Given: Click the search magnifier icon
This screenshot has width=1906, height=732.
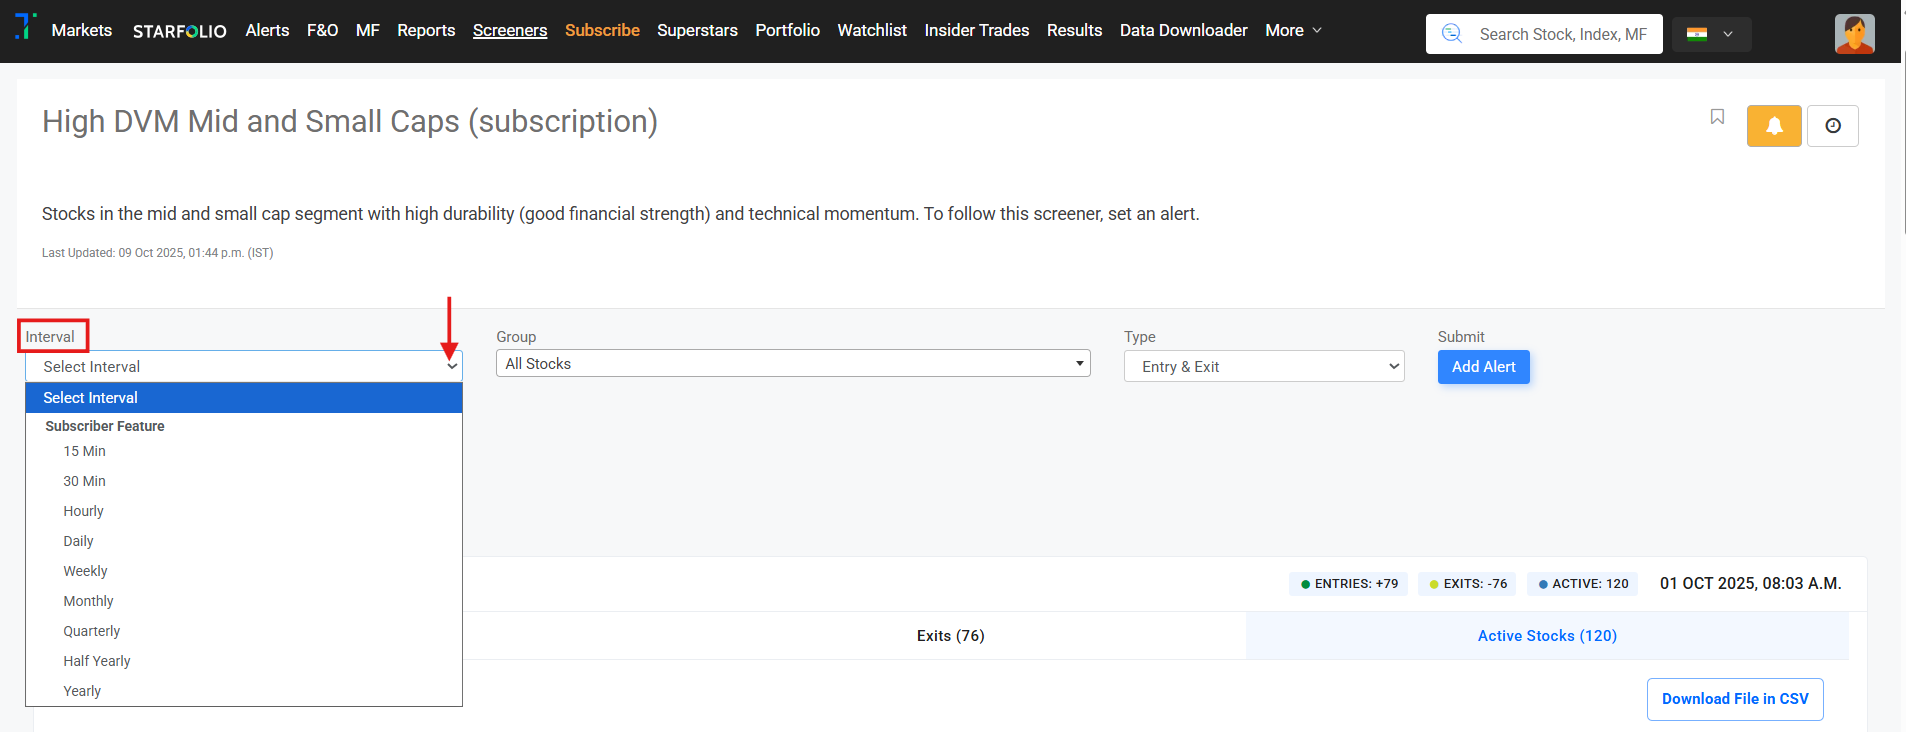Looking at the screenshot, I should point(1452,34).
